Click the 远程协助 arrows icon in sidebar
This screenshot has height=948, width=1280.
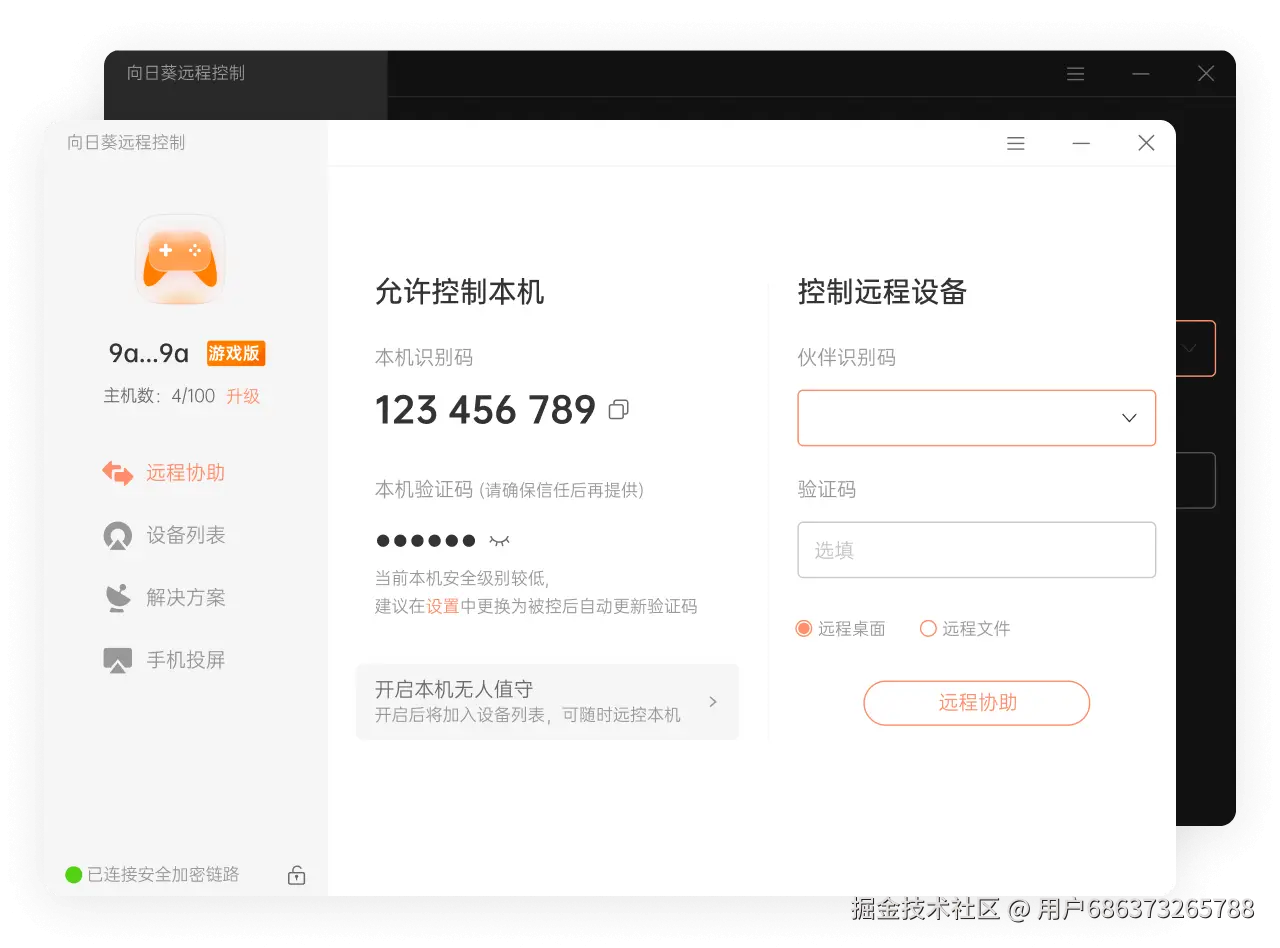118,473
